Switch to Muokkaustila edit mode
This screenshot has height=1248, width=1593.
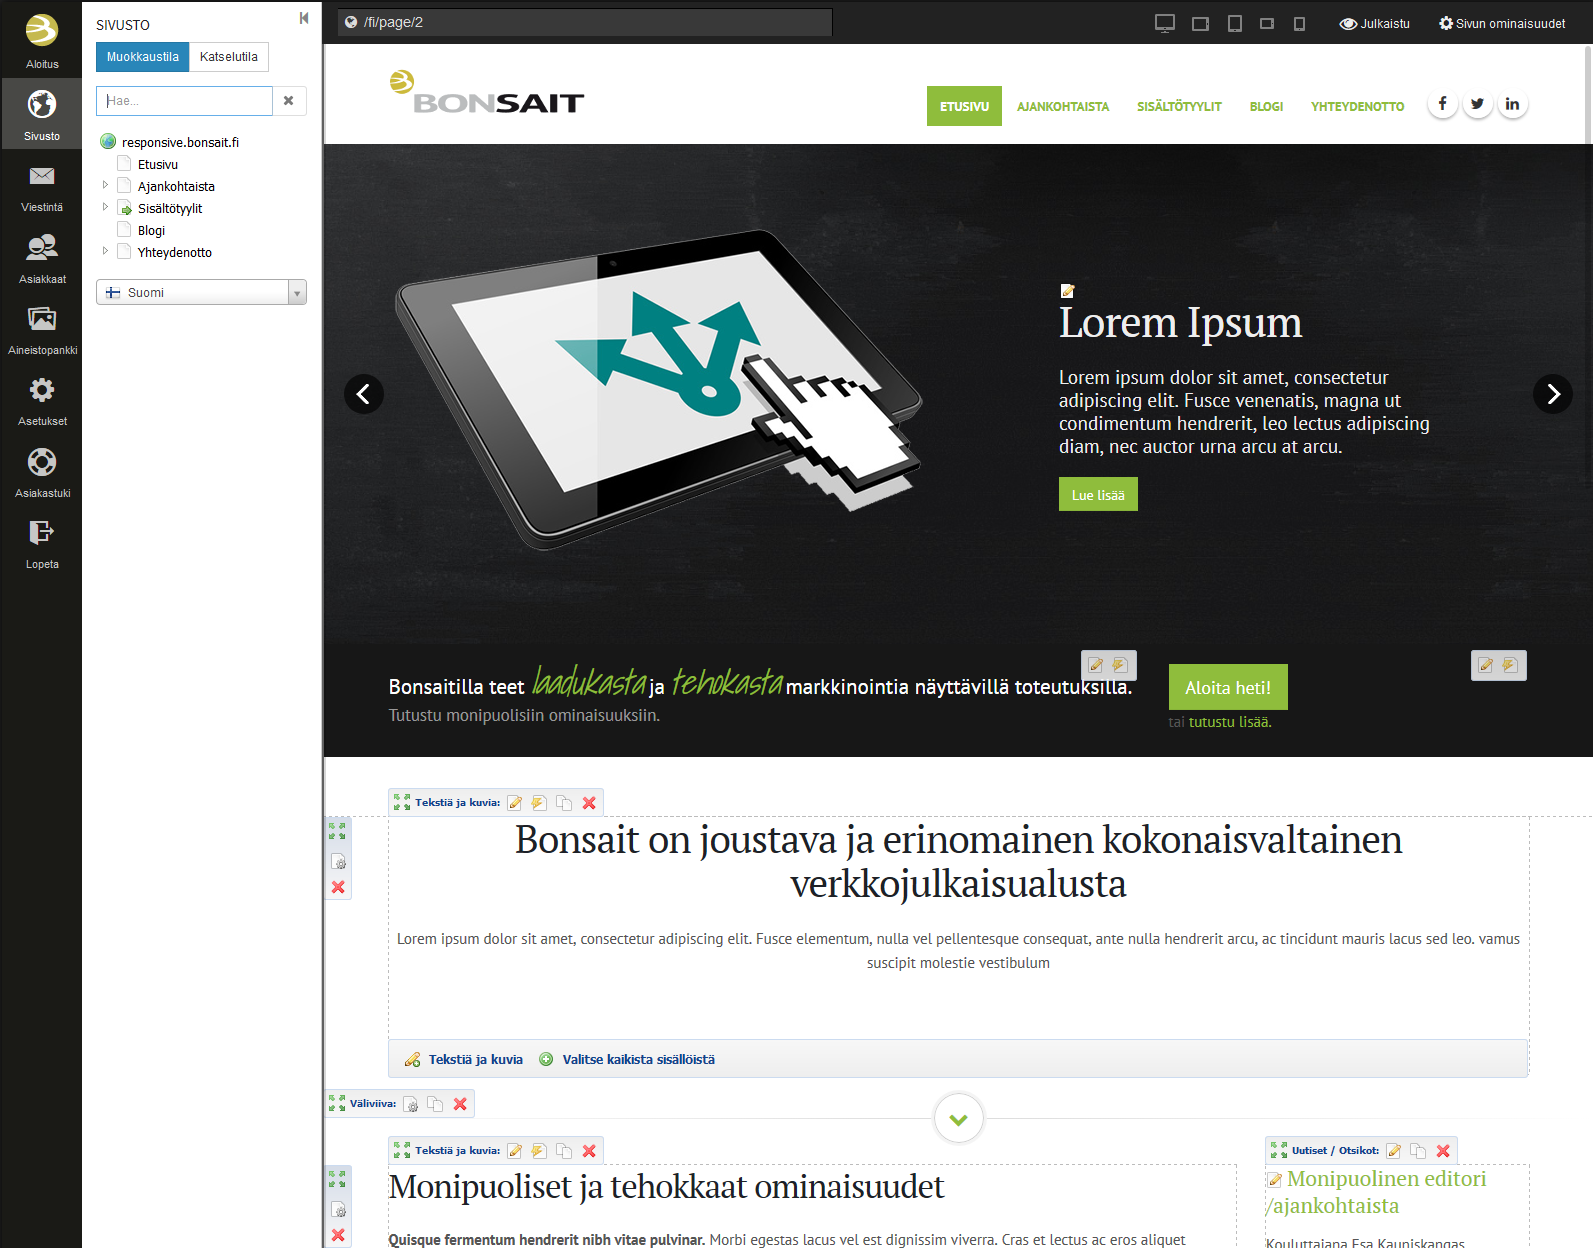(142, 57)
